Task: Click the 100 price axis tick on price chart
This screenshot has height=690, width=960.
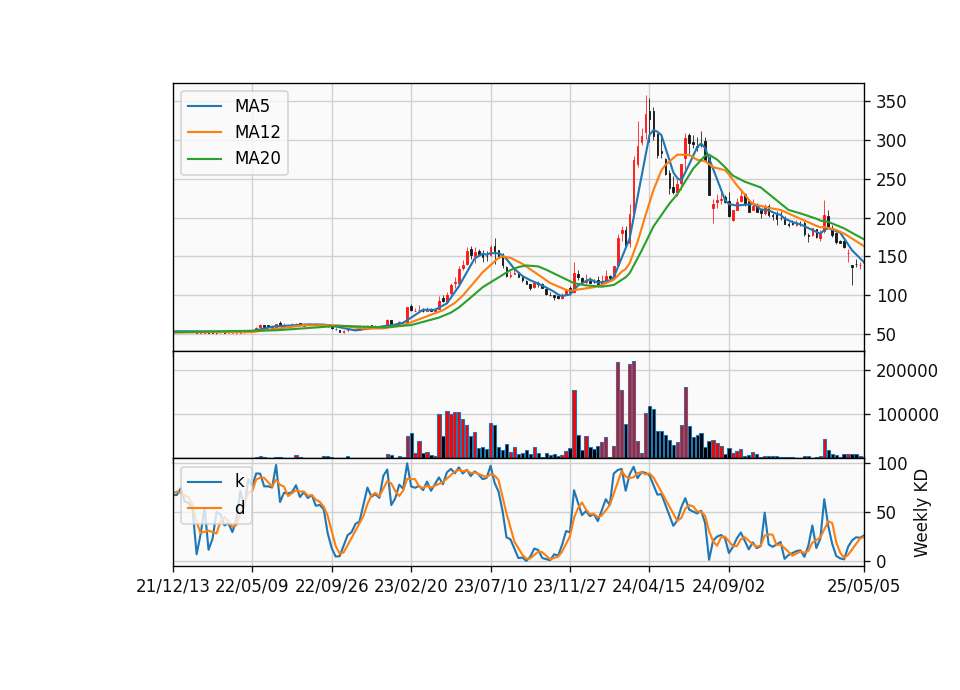Action: 891,296
